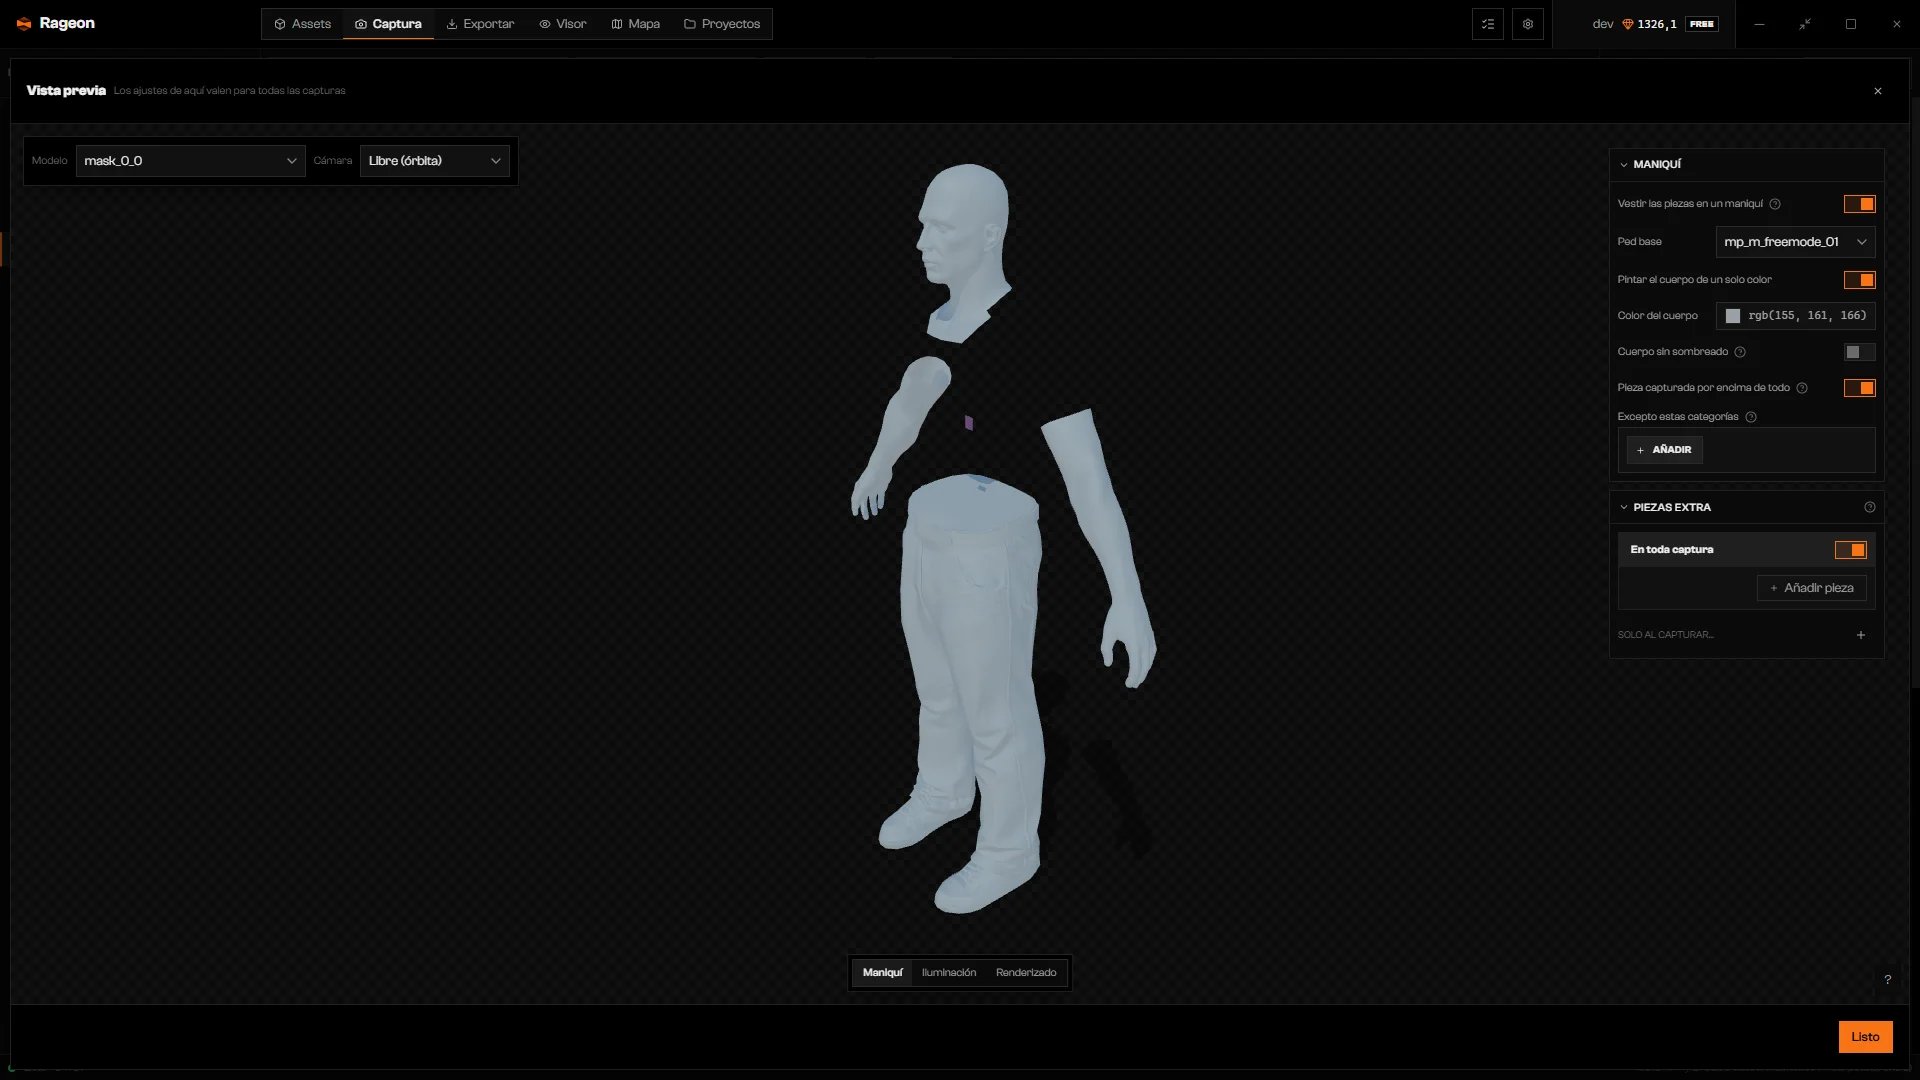Toggle Vestir las piezas en un maniquí switch
The width and height of the screenshot is (1920, 1080).
[1860, 204]
